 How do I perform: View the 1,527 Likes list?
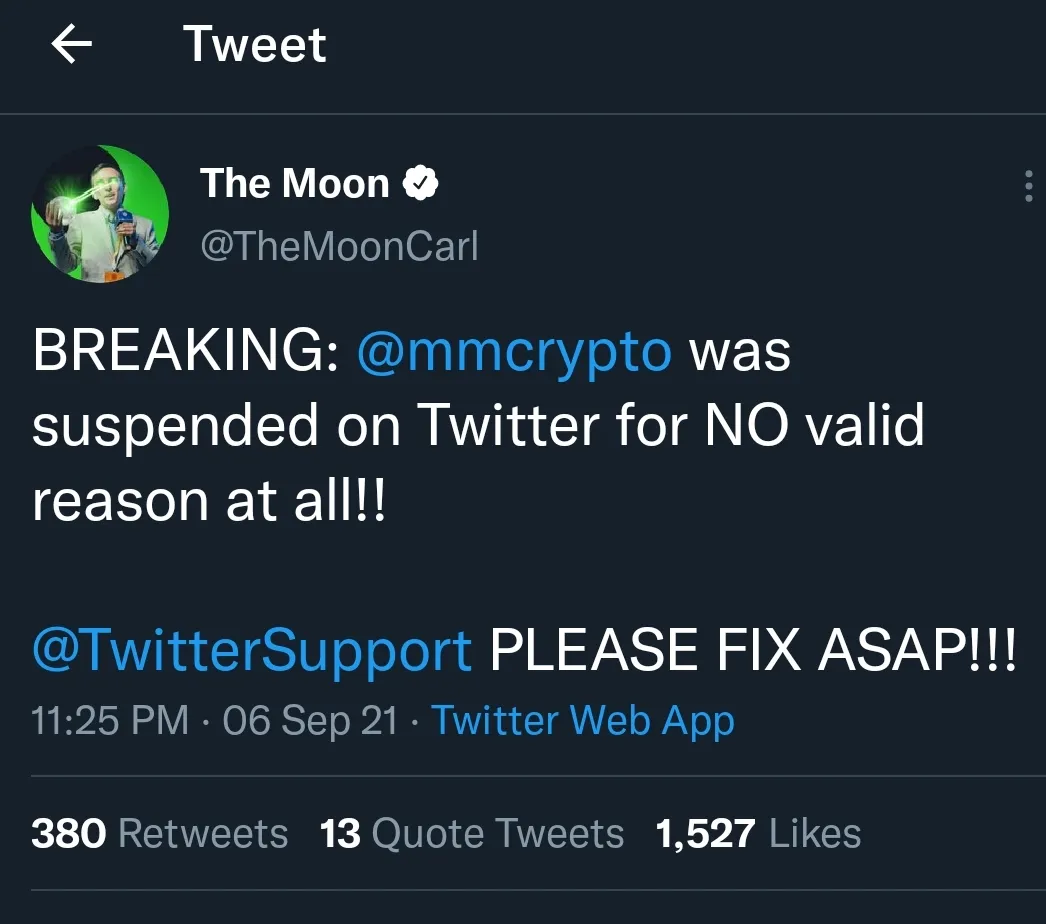[x=758, y=833]
